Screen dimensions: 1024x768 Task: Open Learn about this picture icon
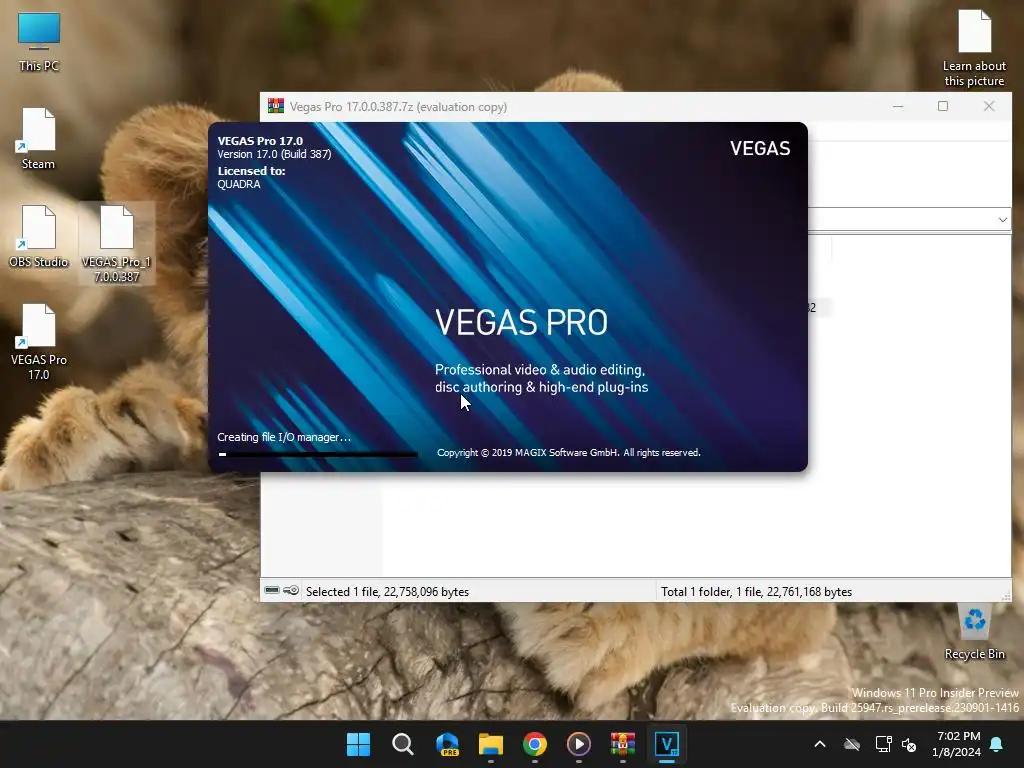[x=974, y=48]
